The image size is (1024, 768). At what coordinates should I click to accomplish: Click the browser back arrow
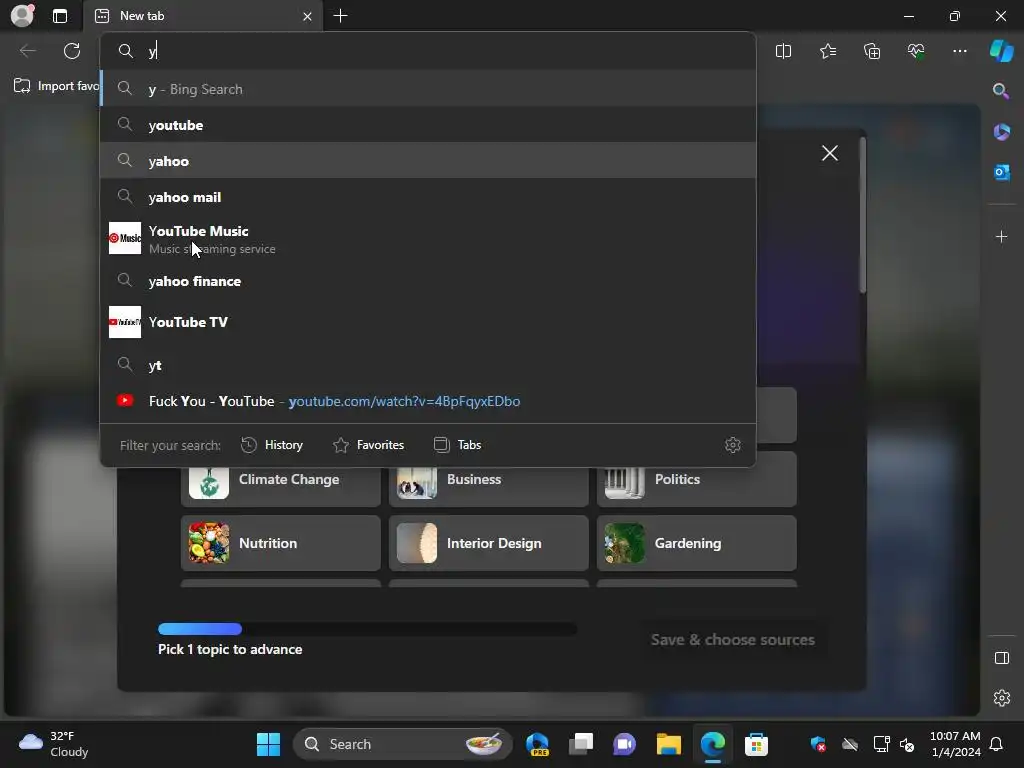(x=27, y=51)
